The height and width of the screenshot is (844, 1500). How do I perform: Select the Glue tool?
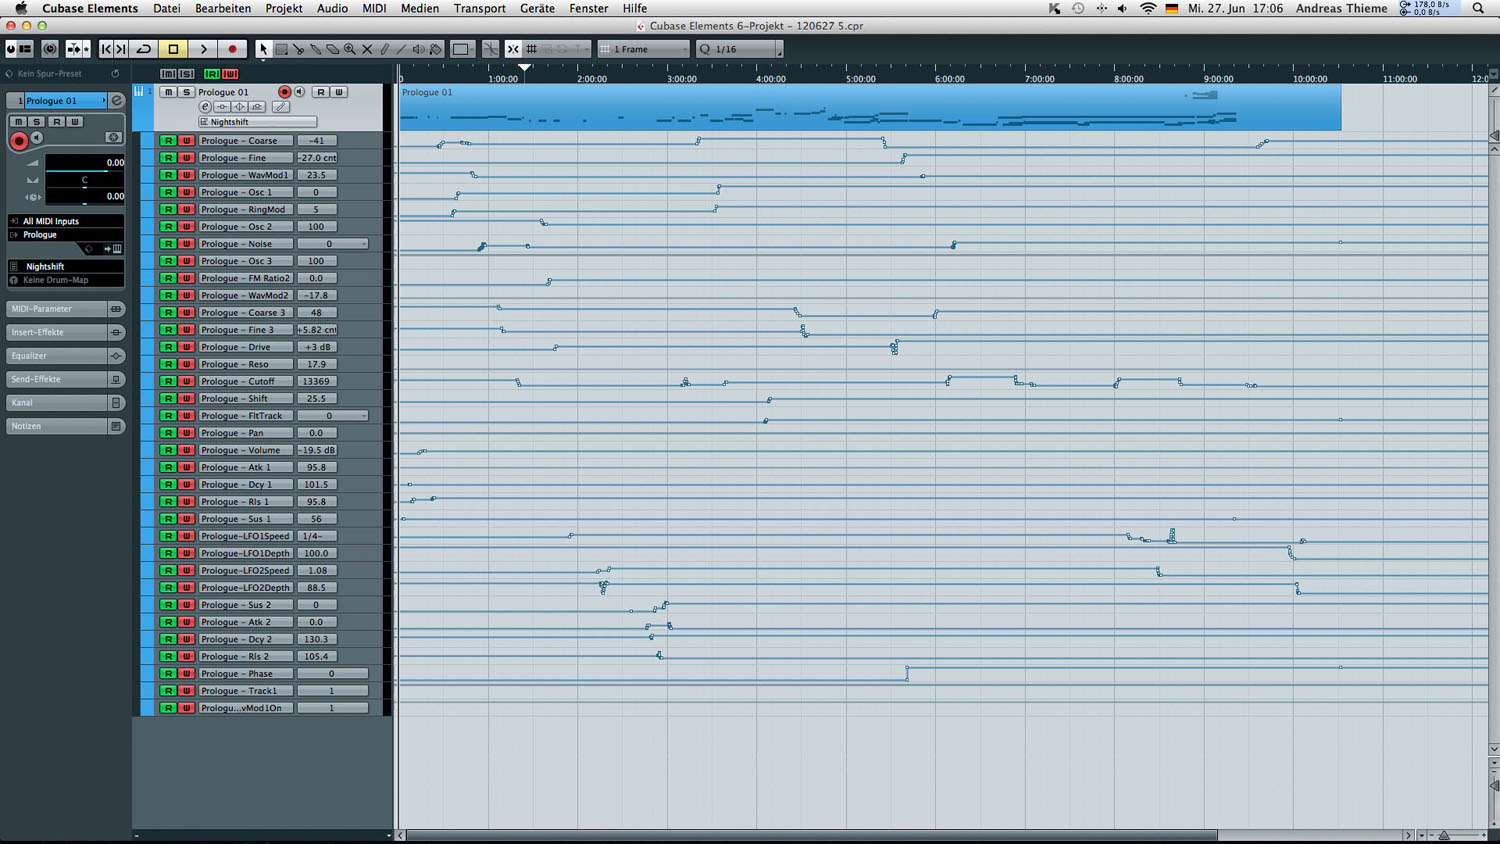315,49
